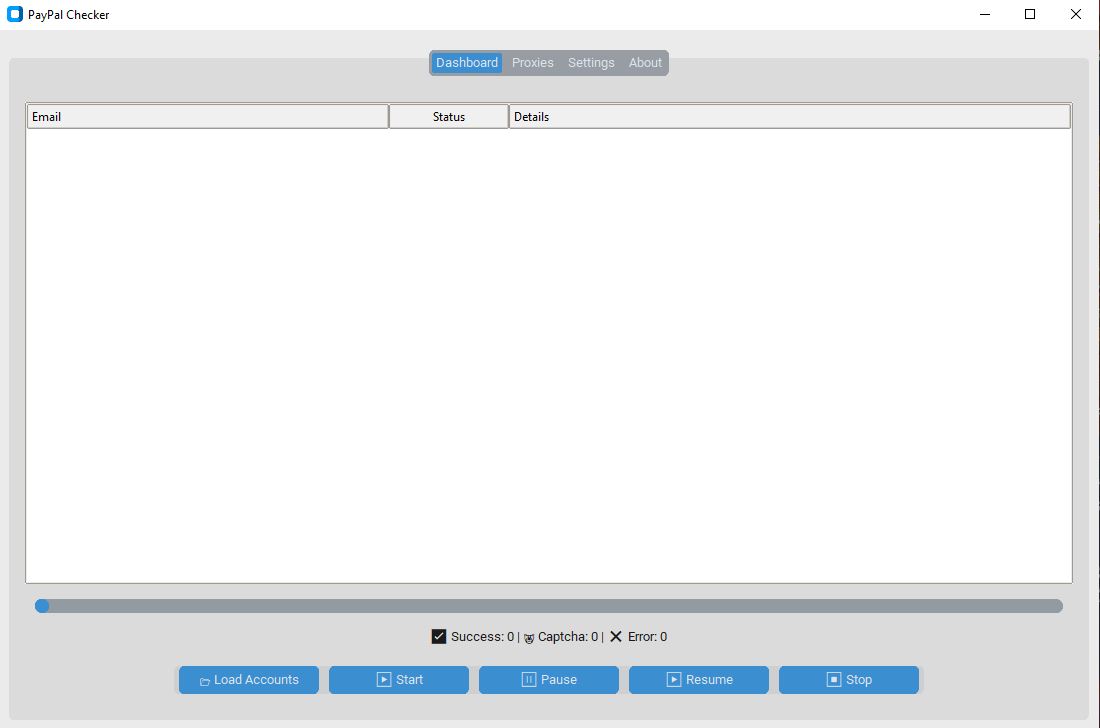Viewport: 1100px width, 728px height.
Task: Select the Details column header
Action: (x=789, y=117)
